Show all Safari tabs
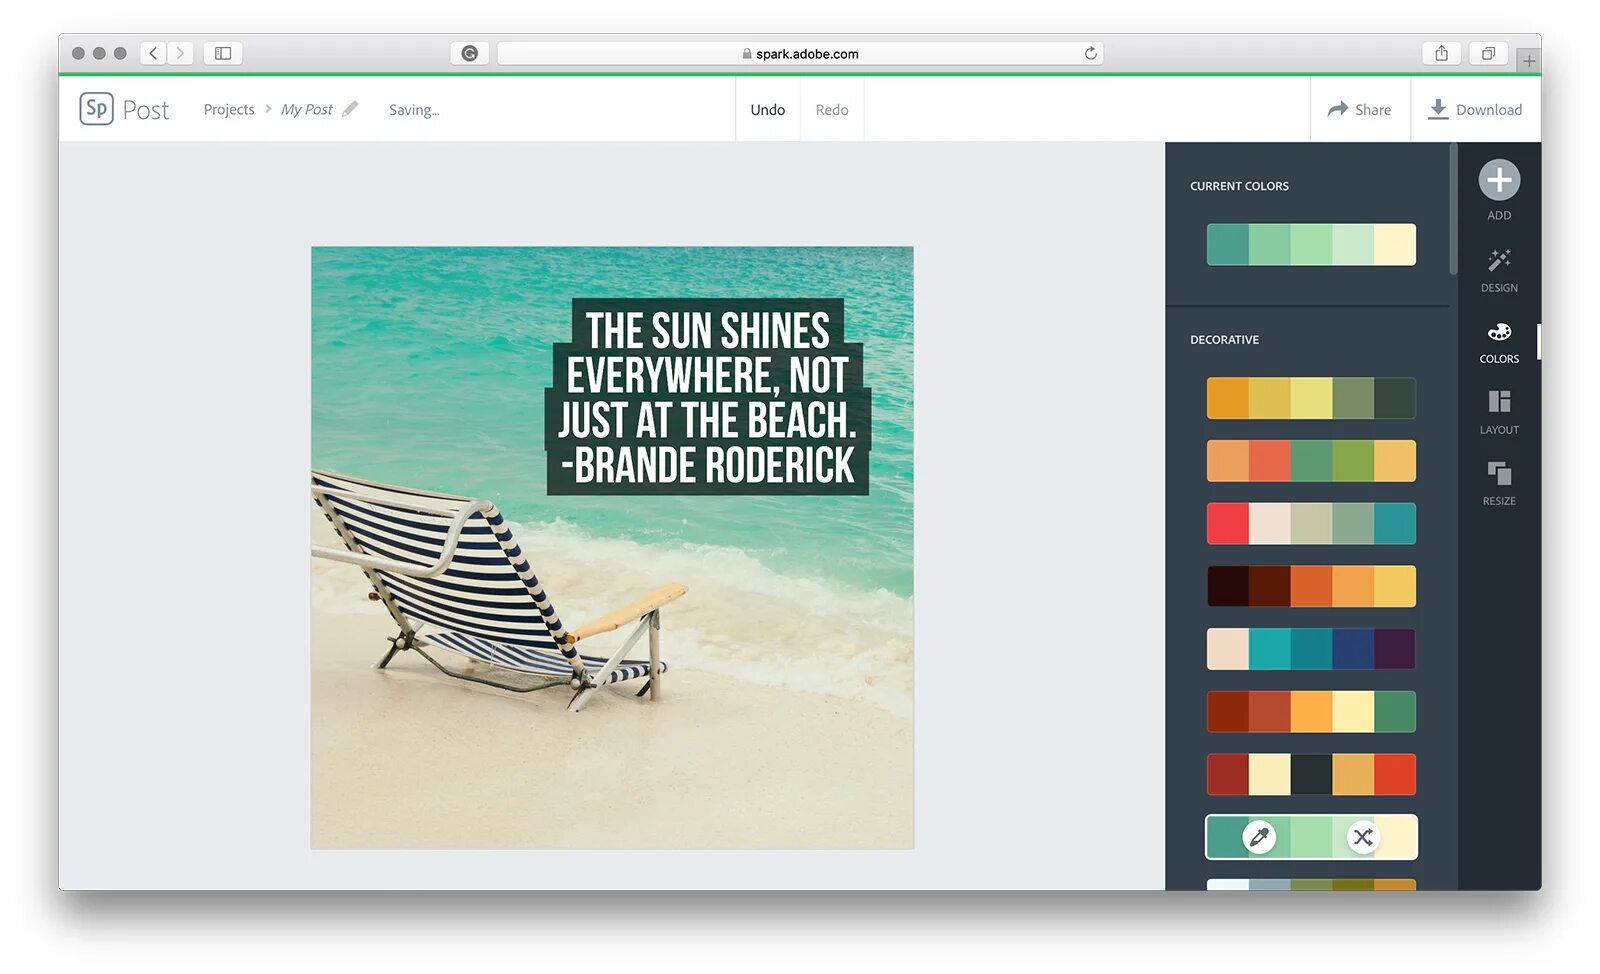This screenshot has height=974, width=1600. [1488, 53]
